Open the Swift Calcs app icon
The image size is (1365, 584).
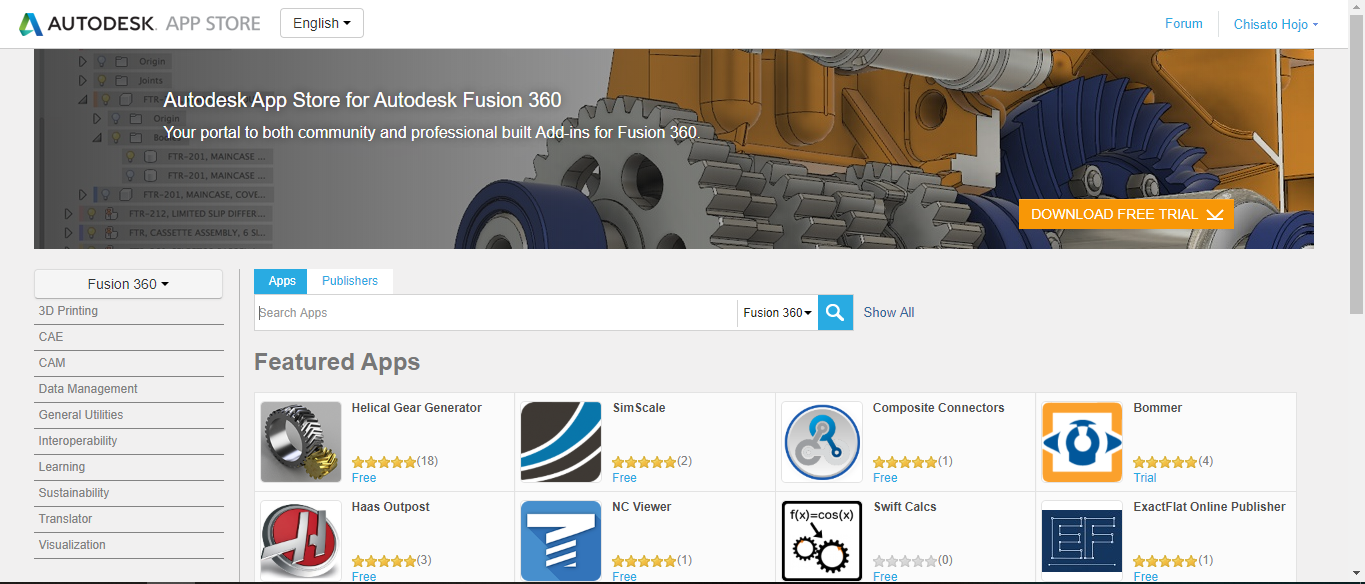click(822, 541)
